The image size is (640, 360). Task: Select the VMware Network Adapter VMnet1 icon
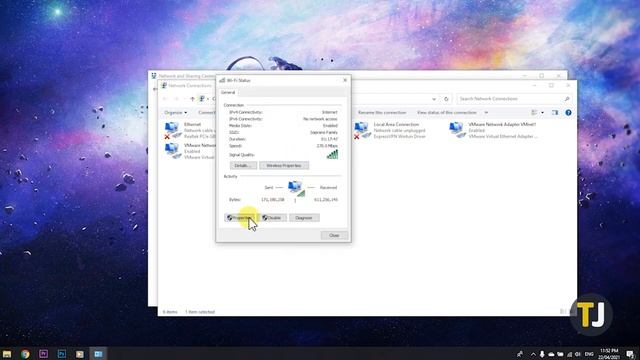[x=457, y=130]
